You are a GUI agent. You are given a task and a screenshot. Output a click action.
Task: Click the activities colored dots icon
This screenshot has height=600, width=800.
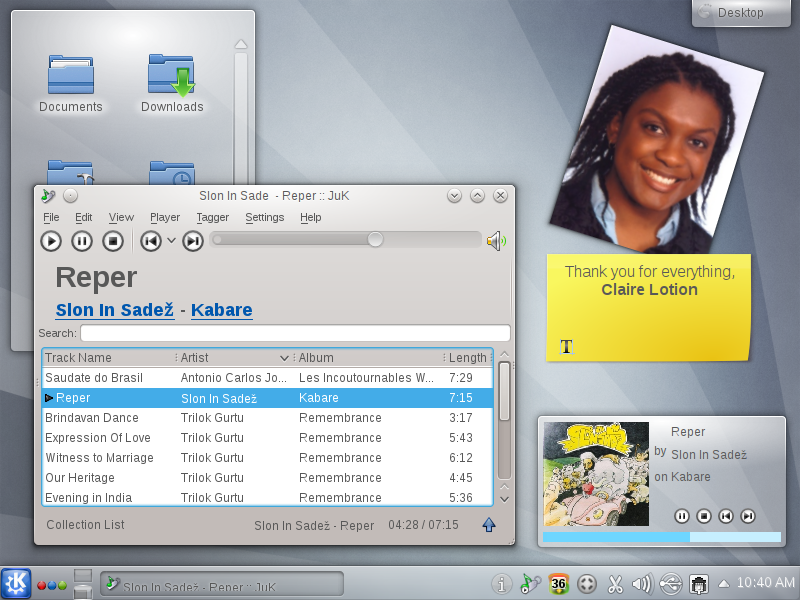click(x=52, y=585)
